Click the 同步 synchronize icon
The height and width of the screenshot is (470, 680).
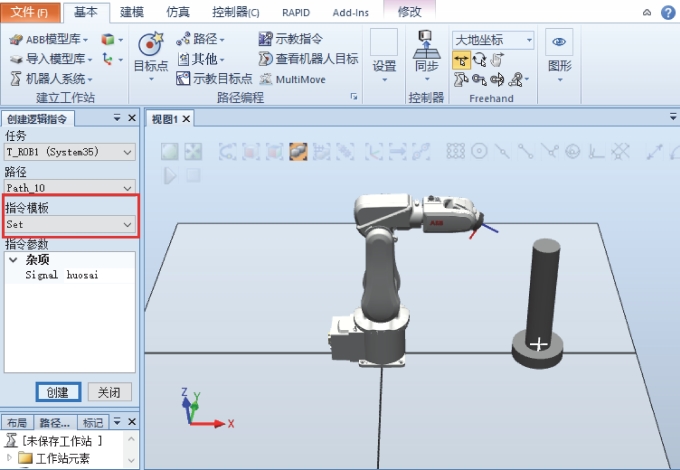click(426, 45)
